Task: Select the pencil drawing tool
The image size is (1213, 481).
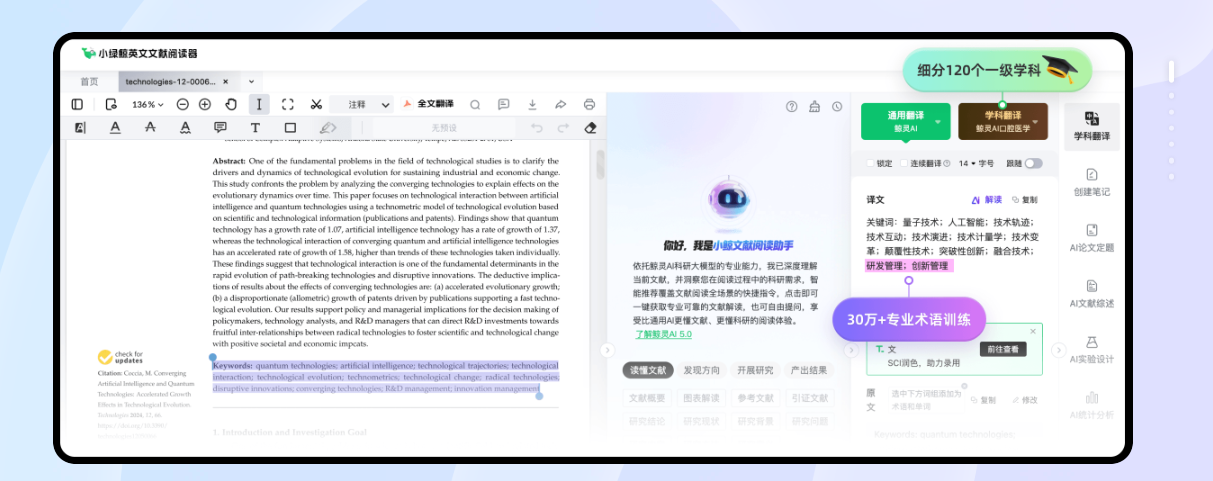Action: pyautogui.click(x=327, y=128)
